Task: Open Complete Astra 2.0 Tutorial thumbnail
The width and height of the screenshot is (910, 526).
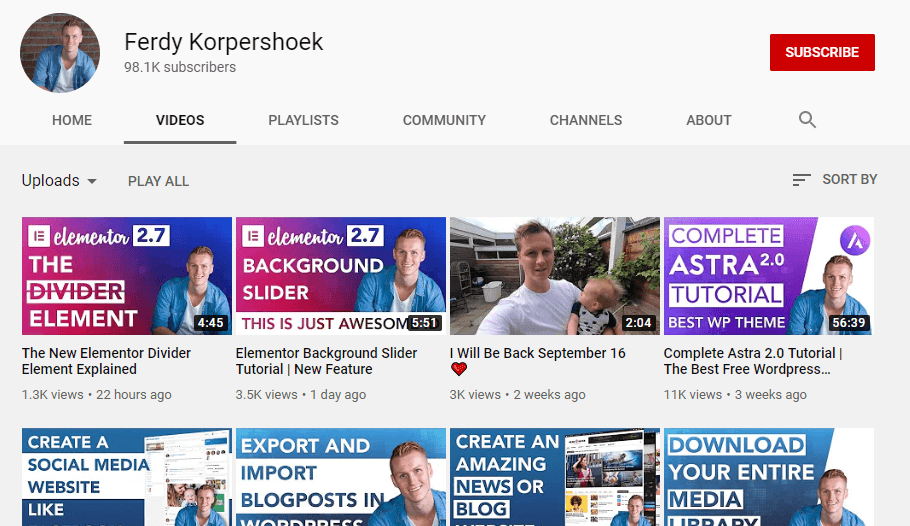Action: pyautogui.click(x=768, y=276)
